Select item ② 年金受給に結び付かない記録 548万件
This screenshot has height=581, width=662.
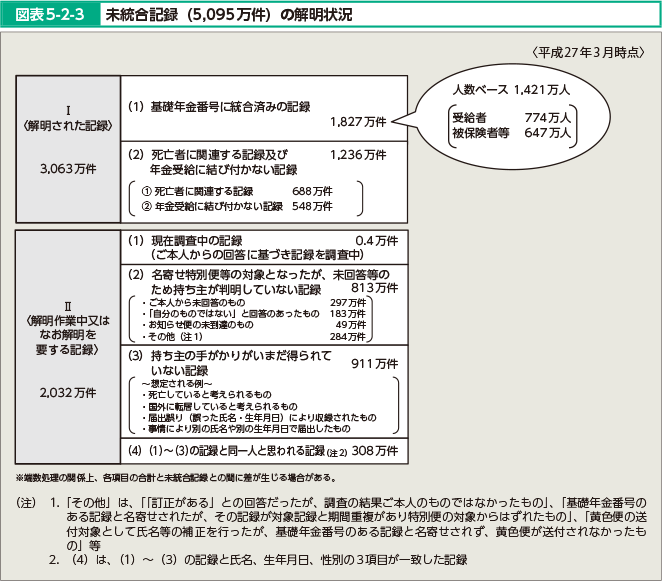coord(238,206)
